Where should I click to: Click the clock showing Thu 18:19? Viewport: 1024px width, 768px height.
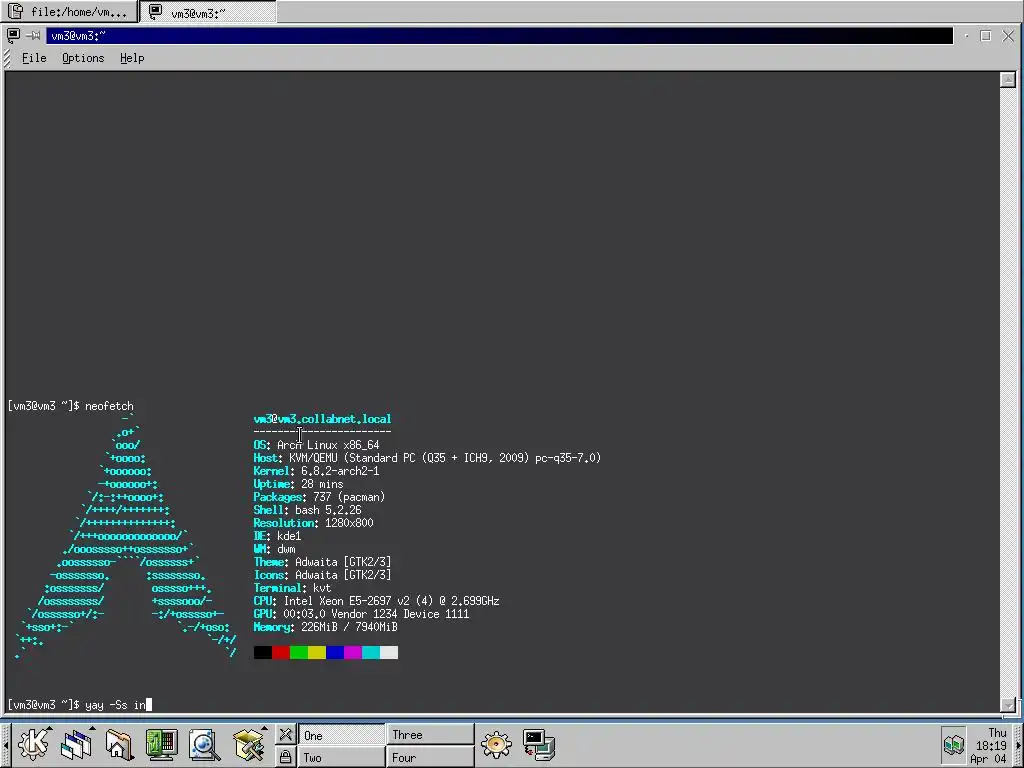click(x=989, y=745)
